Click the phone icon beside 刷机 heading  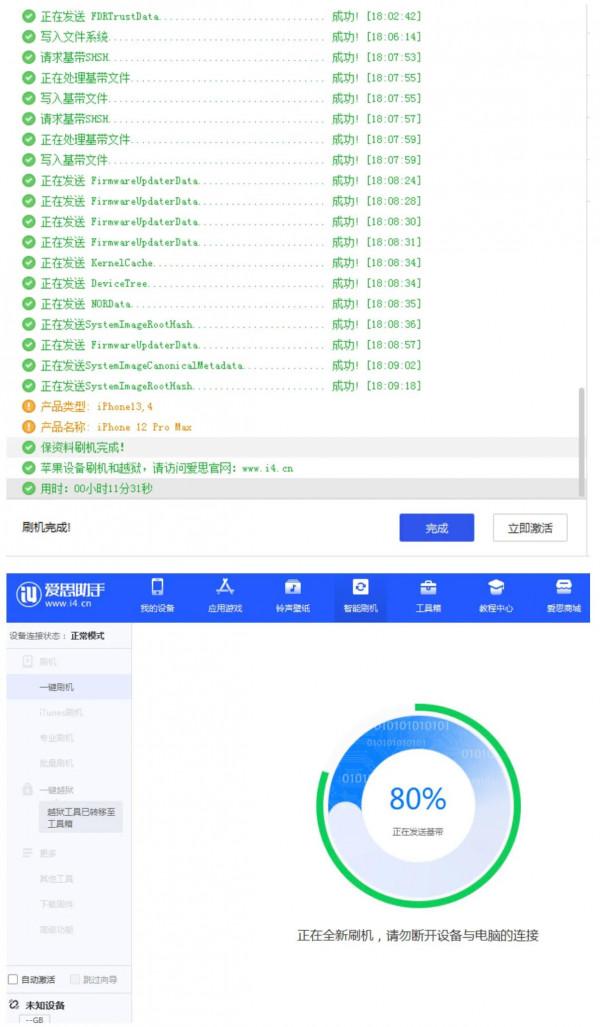click(x=28, y=662)
